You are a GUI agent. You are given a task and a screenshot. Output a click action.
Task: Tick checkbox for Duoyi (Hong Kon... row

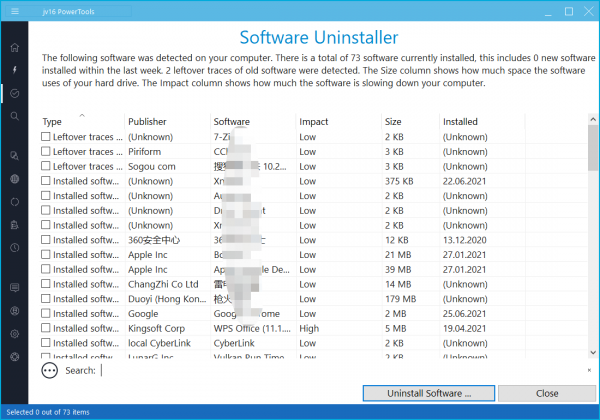[46, 298]
